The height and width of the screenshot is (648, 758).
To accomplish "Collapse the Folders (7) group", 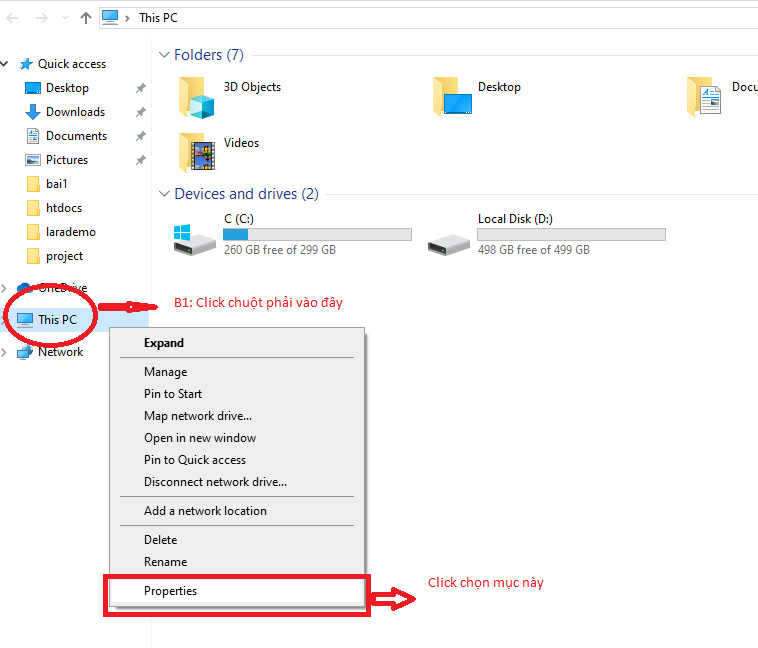I will pyautogui.click(x=164, y=55).
